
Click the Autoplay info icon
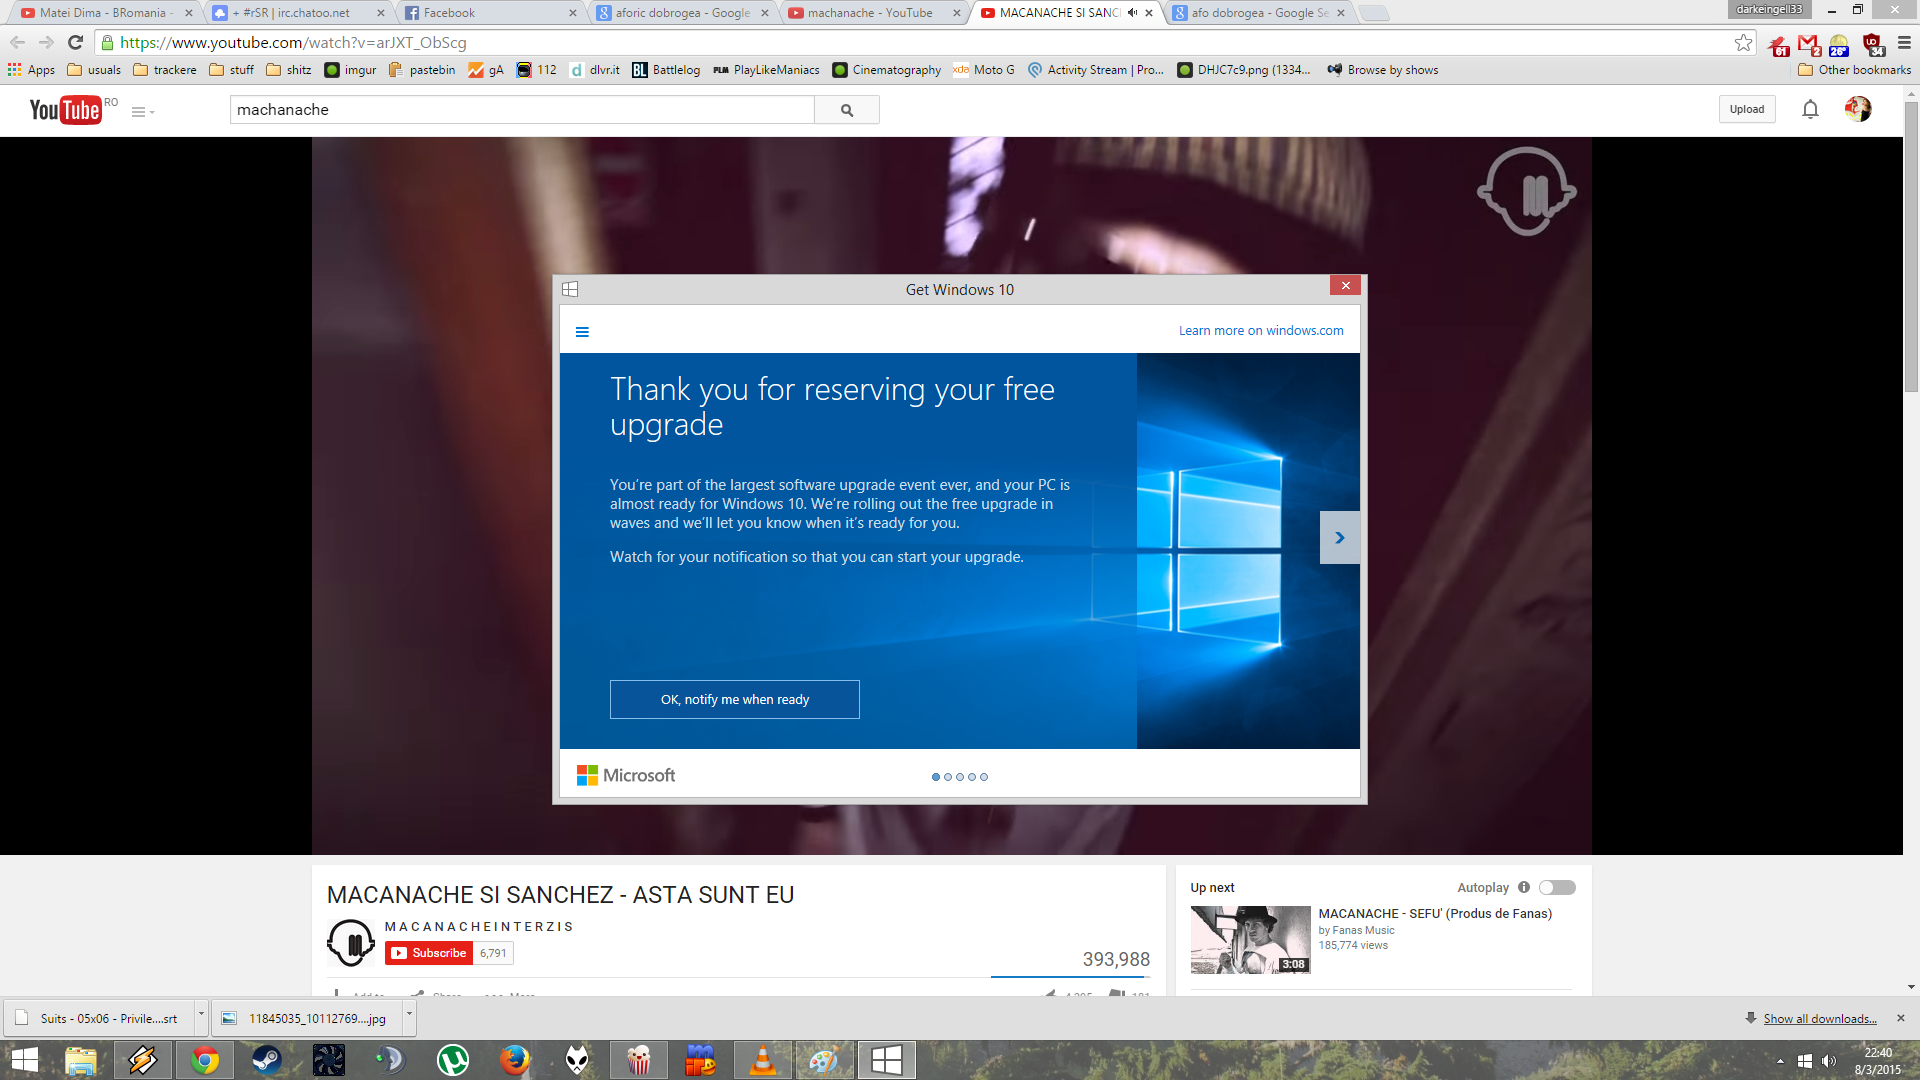click(x=1524, y=887)
